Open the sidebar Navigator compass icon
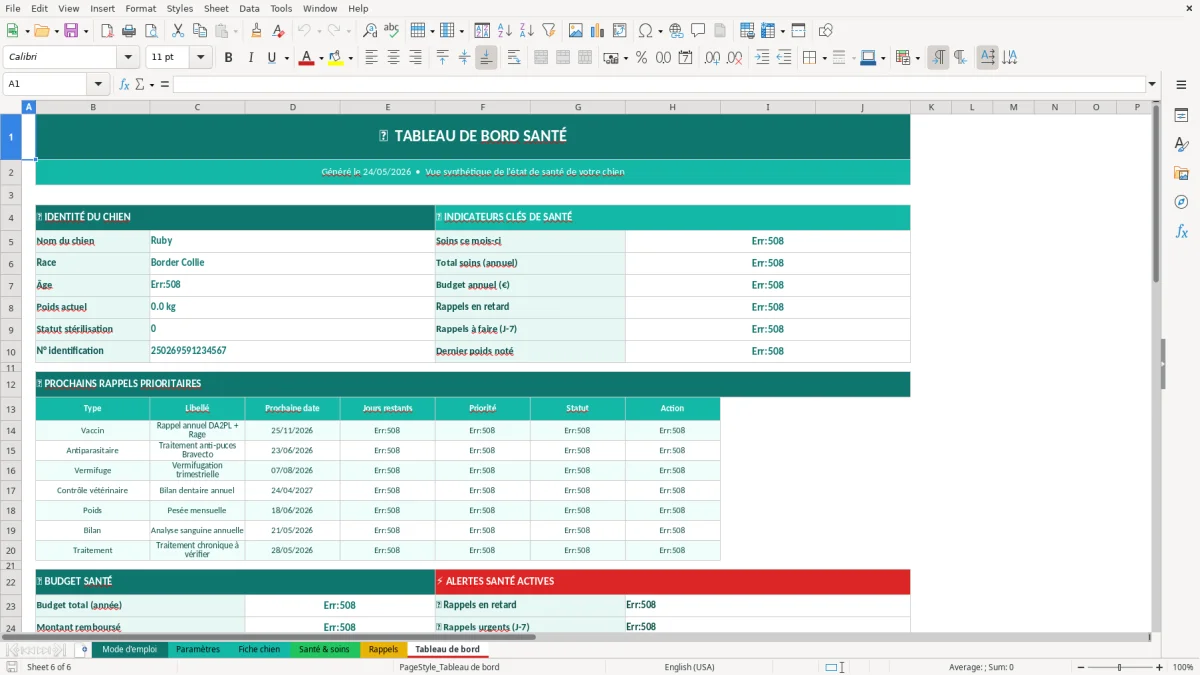The image size is (1200, 675). (1181, 203)
